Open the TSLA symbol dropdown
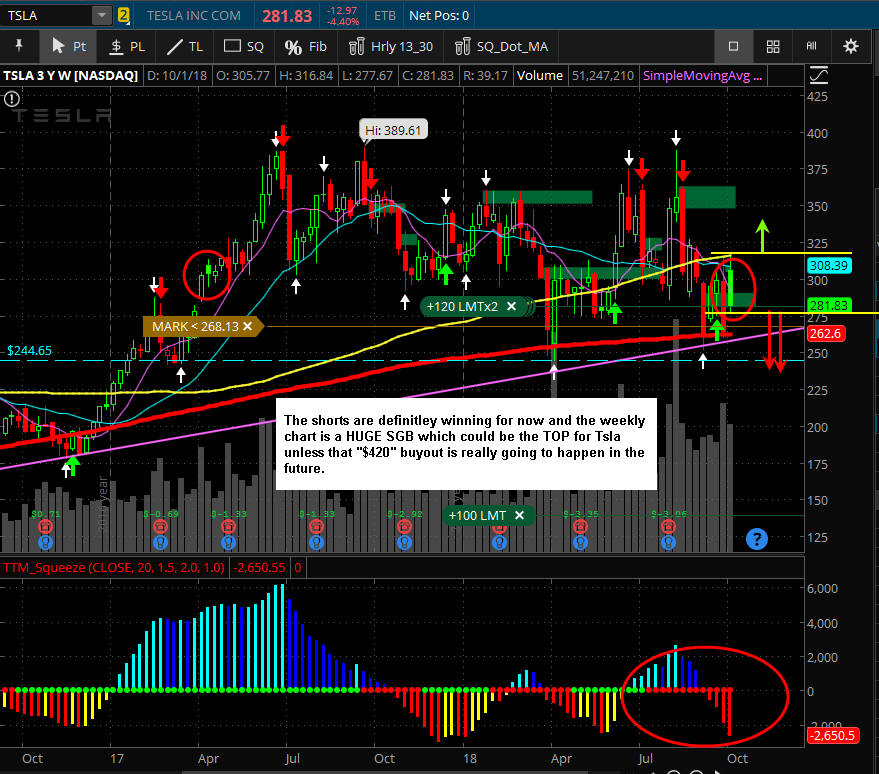 click(x=102, y=15)
